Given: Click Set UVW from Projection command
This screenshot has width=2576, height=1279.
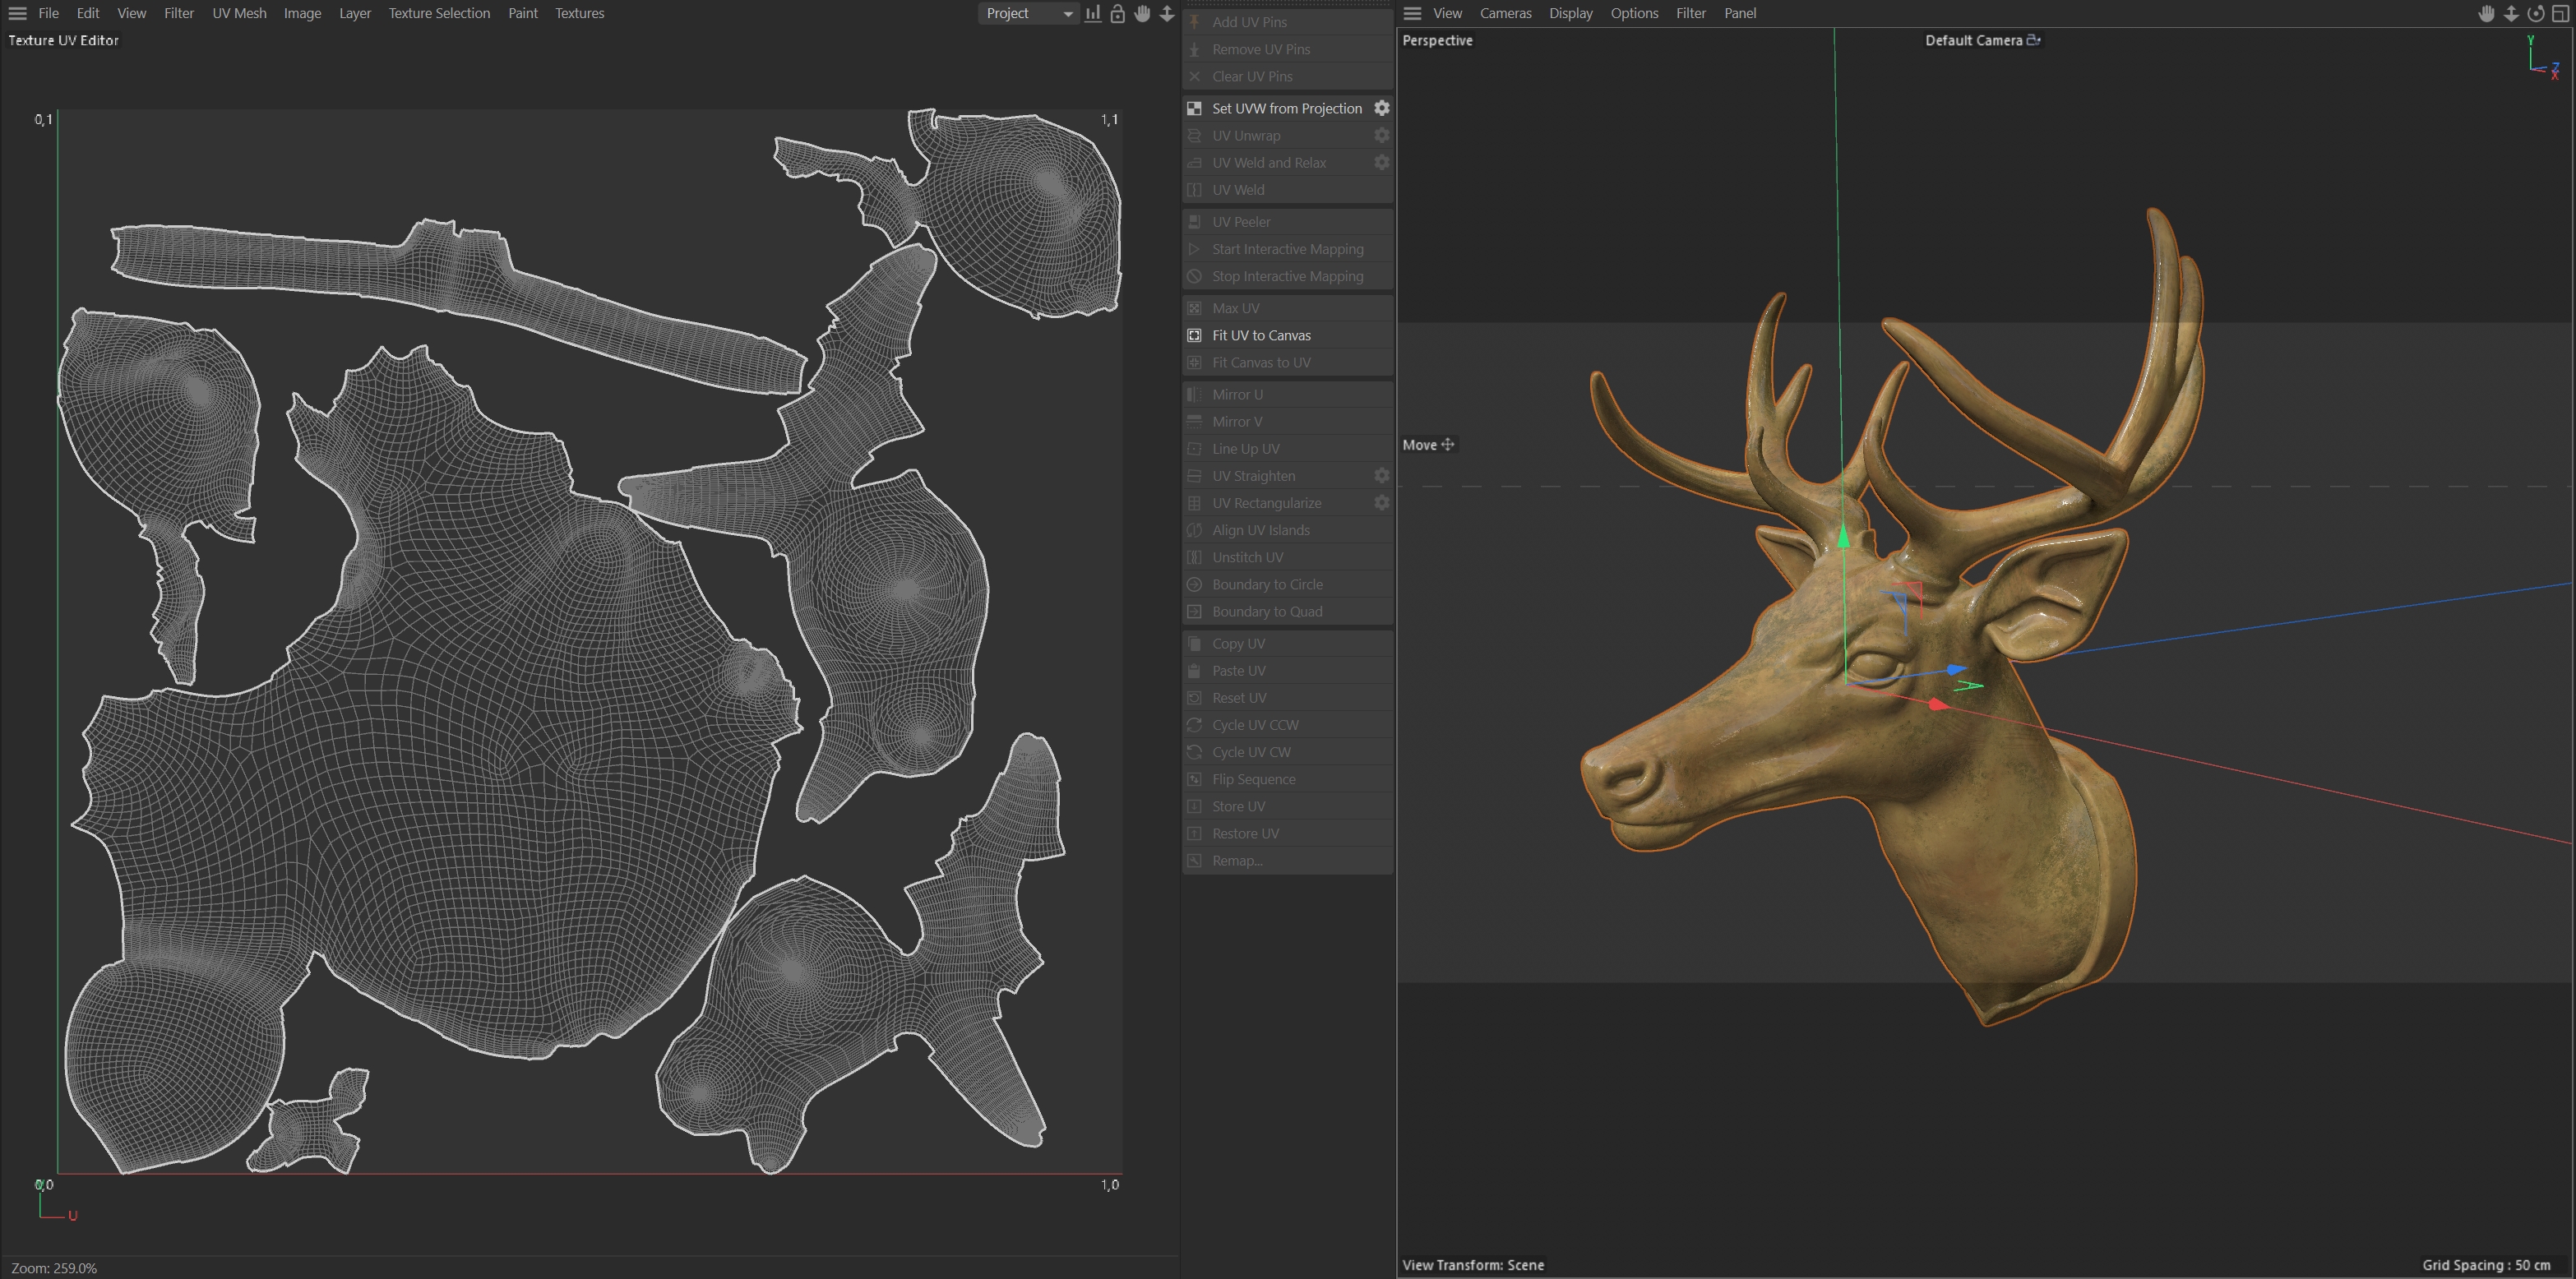Looking at the screenshot, I should pos(1286,108).
